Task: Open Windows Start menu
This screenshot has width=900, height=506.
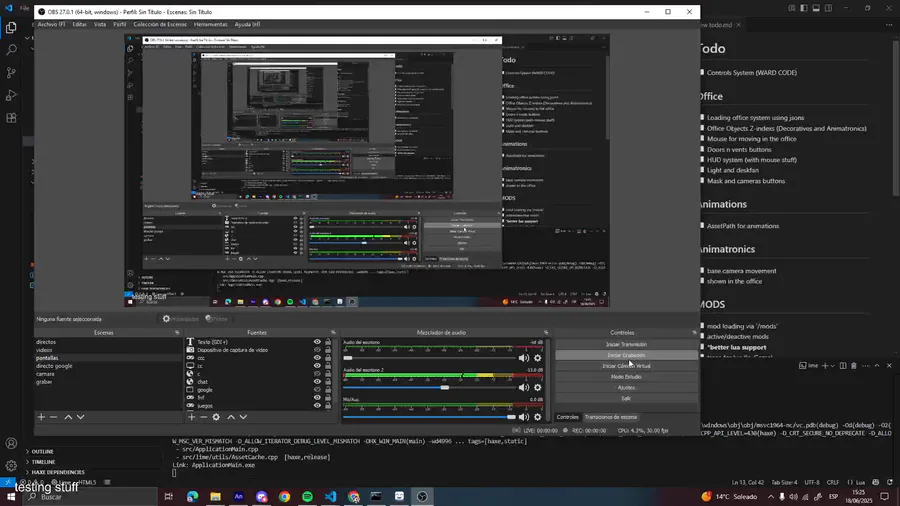Action: (x=10, y=497)
